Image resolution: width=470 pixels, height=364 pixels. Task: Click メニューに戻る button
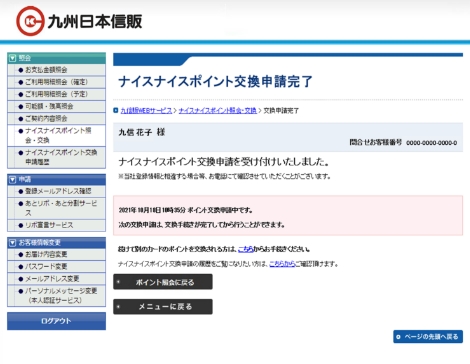point(163,307)
